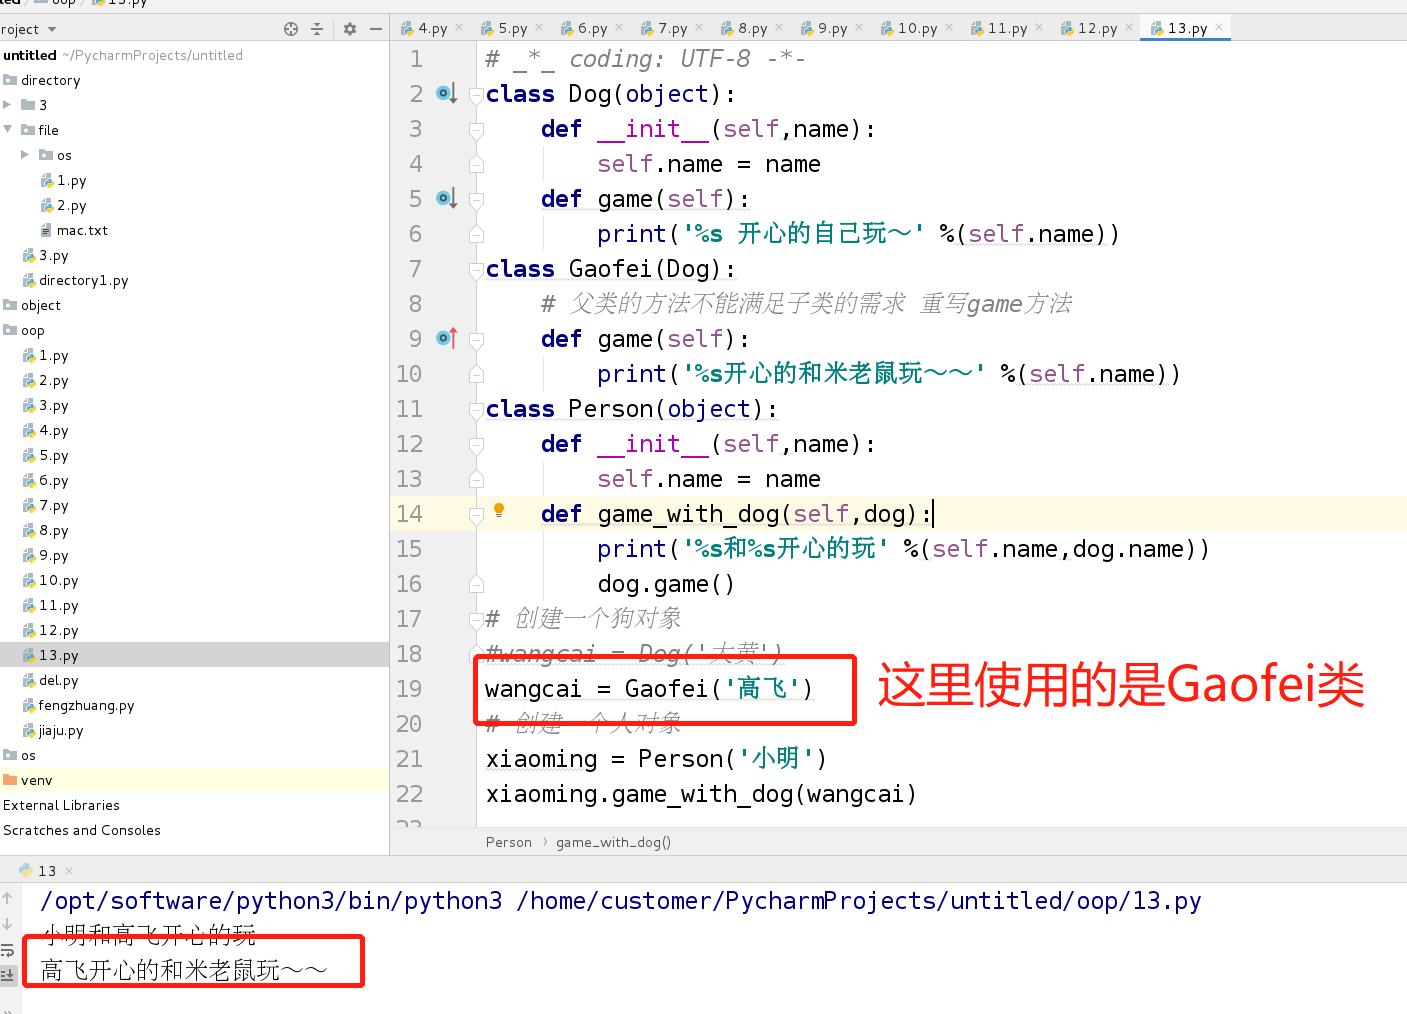Fold the Gaofei class on line 7
1407x1014 pixels.
tap(477, 269)
